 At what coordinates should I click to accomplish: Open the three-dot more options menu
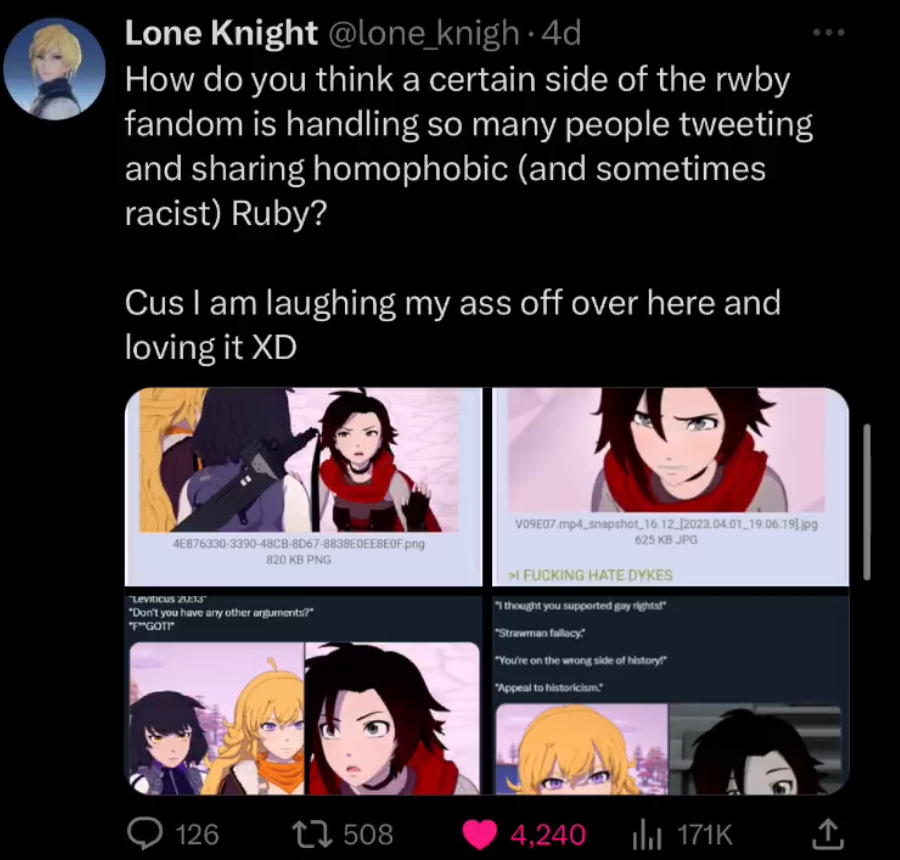829,33
